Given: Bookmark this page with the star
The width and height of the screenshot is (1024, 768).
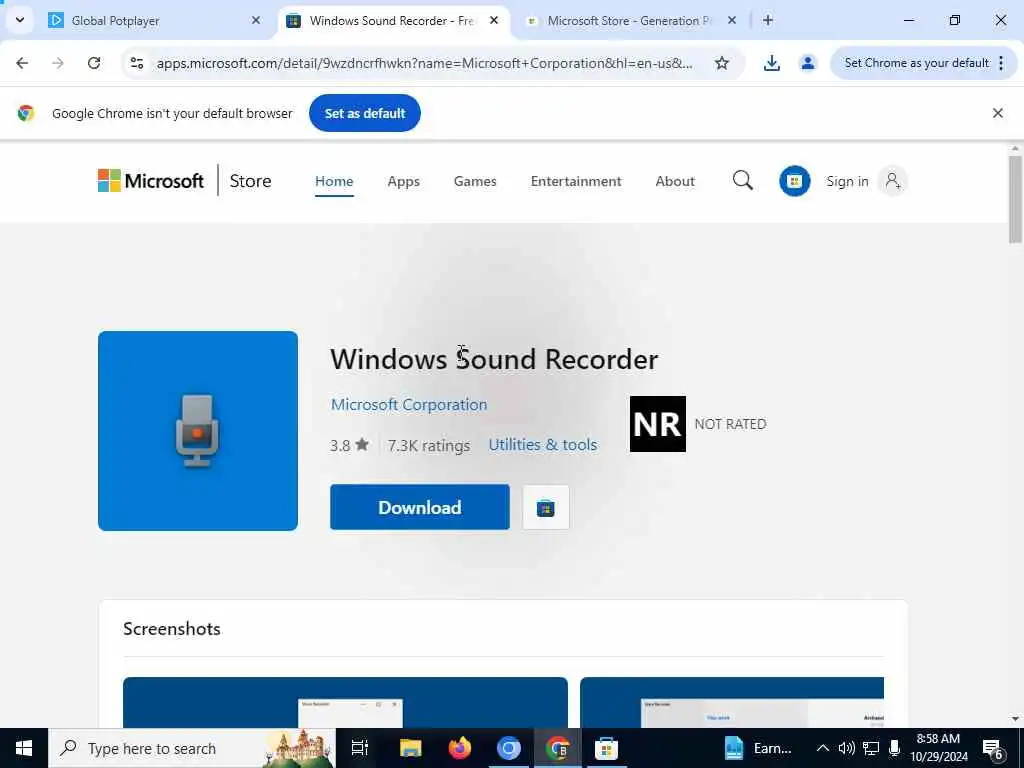Looking at the screenshot, I should pyautogui.click(x=722, y=63).
